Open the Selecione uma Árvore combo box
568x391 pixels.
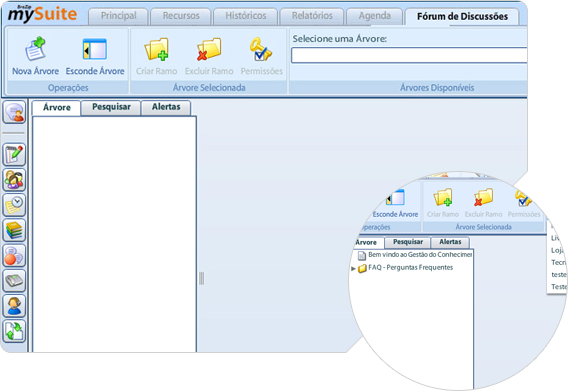click(409, 55)
